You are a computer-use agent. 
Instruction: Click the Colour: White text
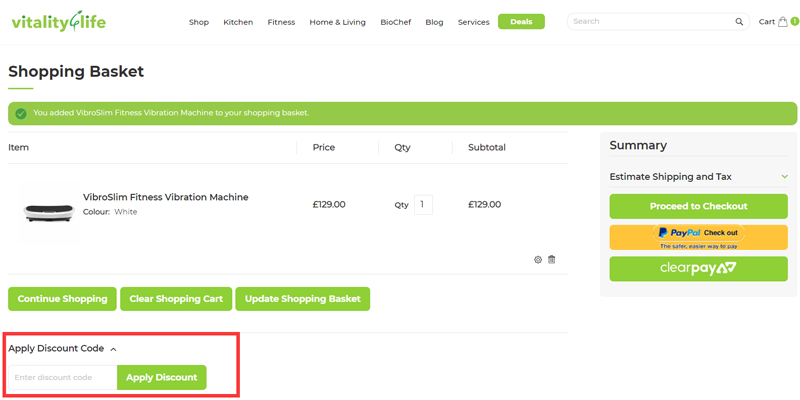pyautogui.click(x=110, y=212)
